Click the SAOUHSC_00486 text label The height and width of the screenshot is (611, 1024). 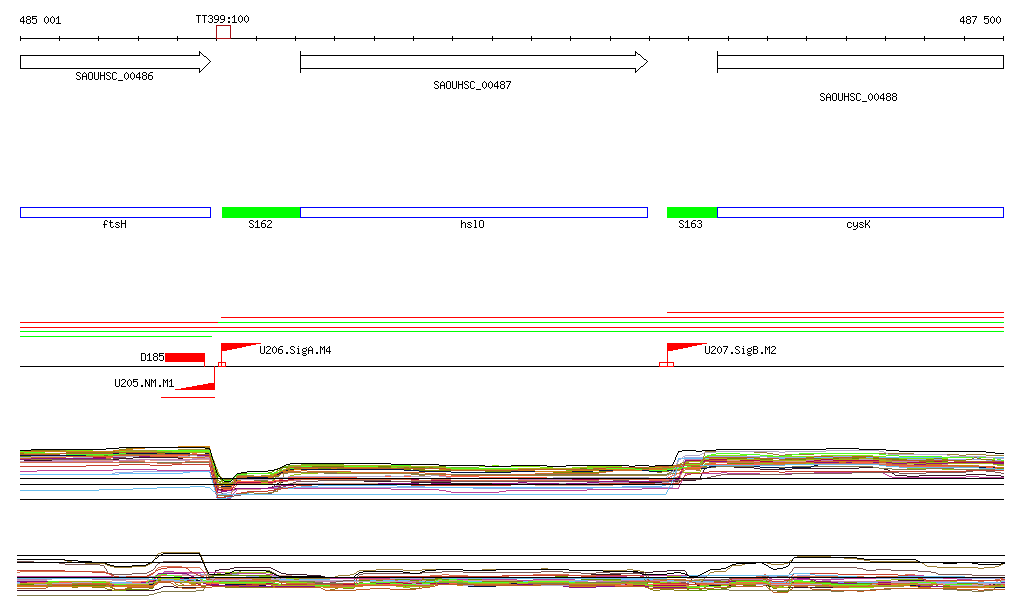pos(114,76)
